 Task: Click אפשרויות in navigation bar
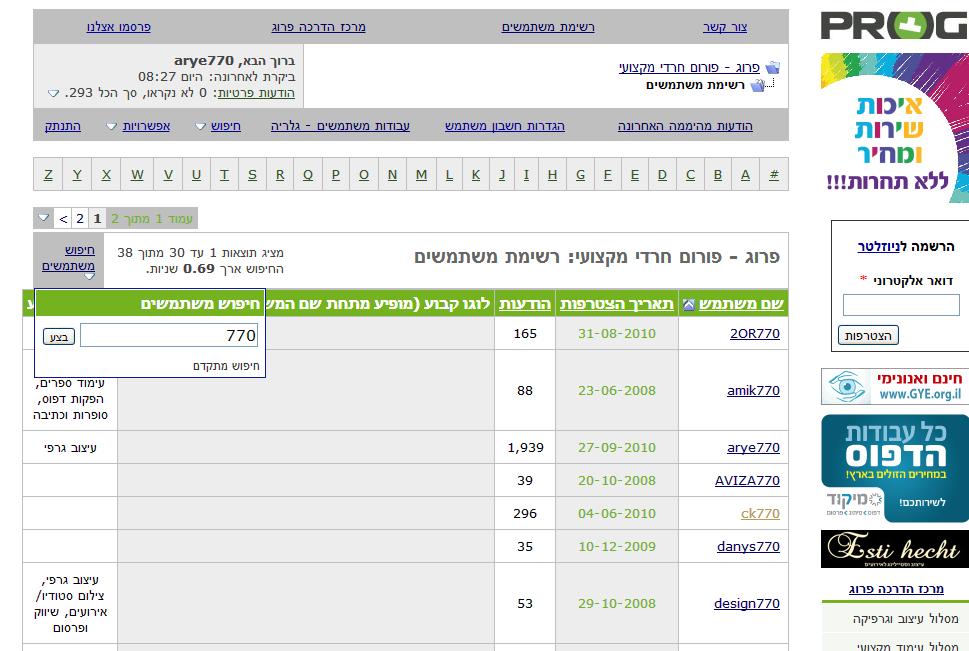[x=146, y=126]
